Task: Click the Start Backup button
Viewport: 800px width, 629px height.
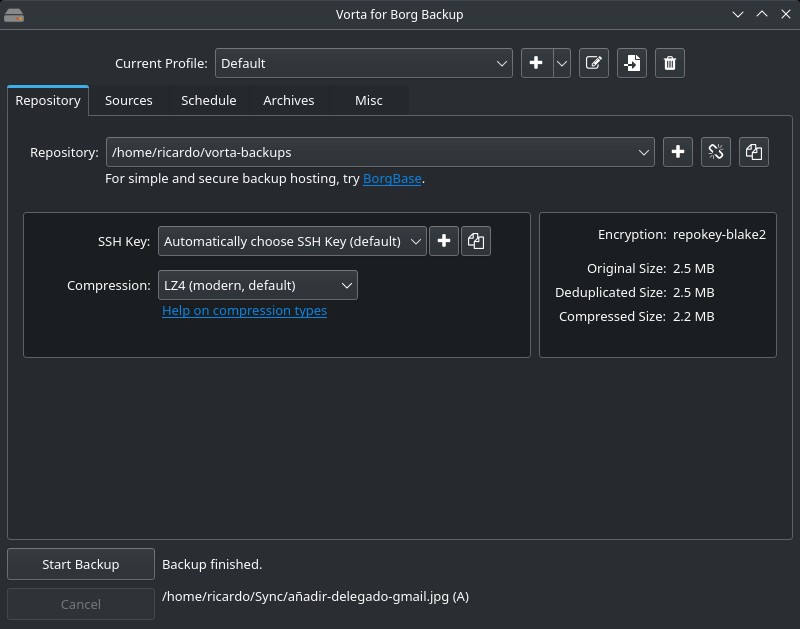Action: (x=81, y=564)
